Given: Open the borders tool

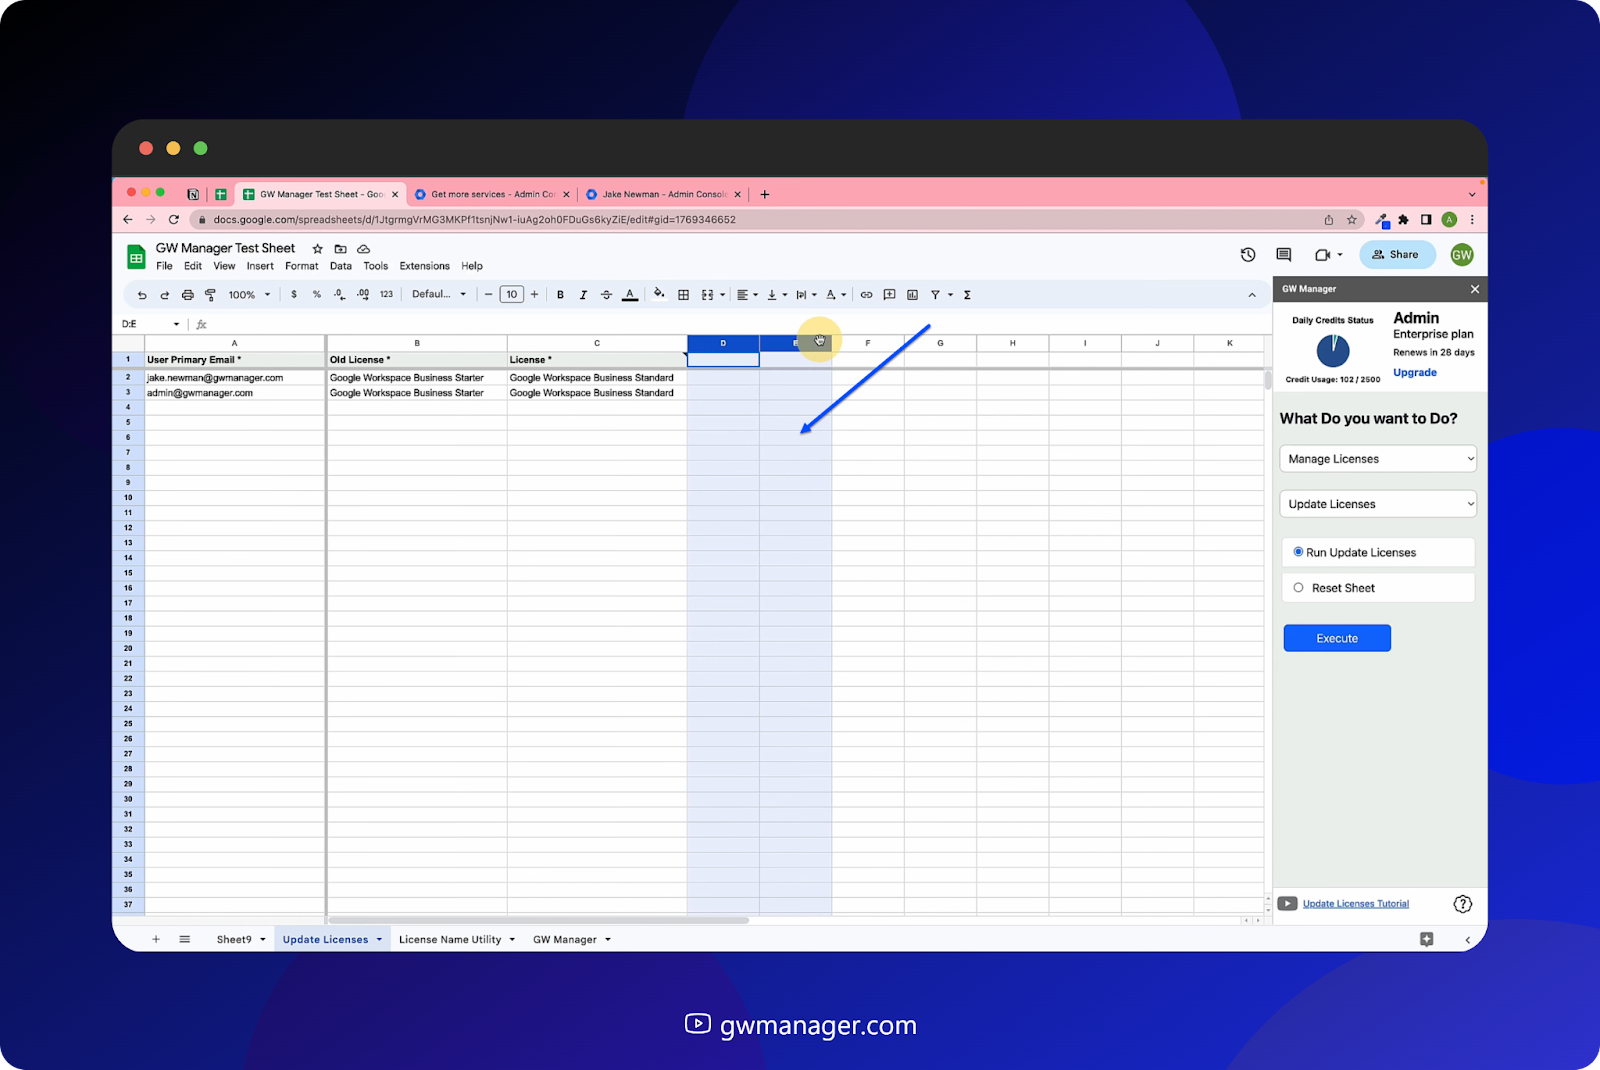Looking at the screenshot, I should 684,295.
